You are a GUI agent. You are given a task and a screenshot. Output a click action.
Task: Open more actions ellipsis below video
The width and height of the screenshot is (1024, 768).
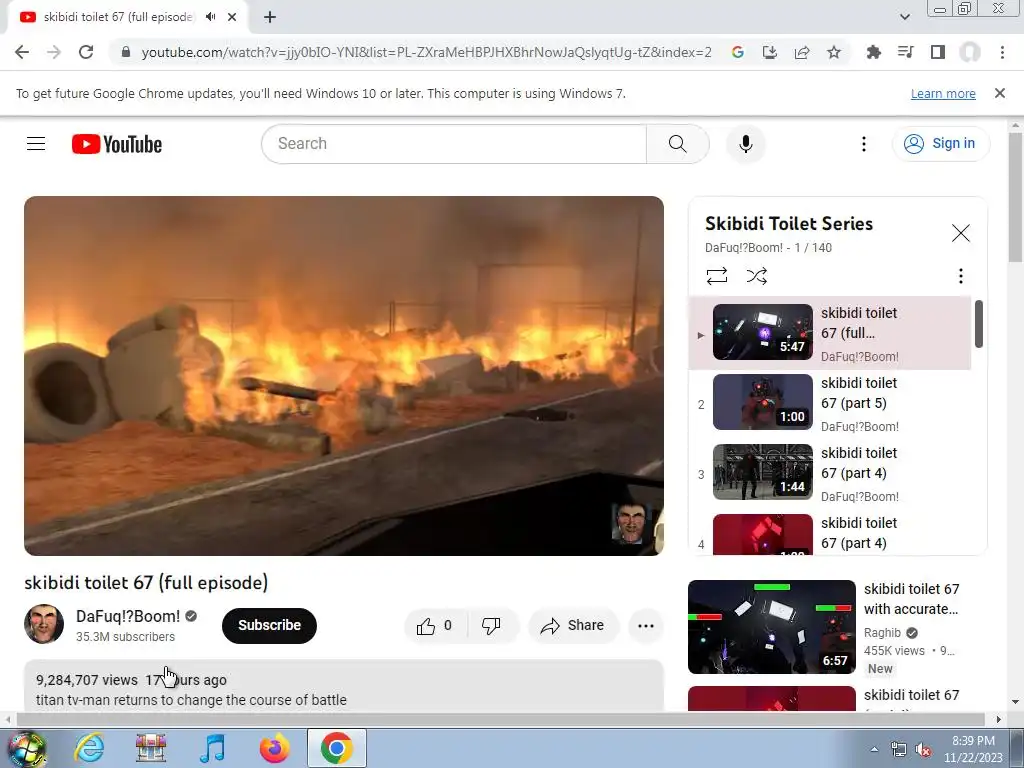[x=645, y=626]
